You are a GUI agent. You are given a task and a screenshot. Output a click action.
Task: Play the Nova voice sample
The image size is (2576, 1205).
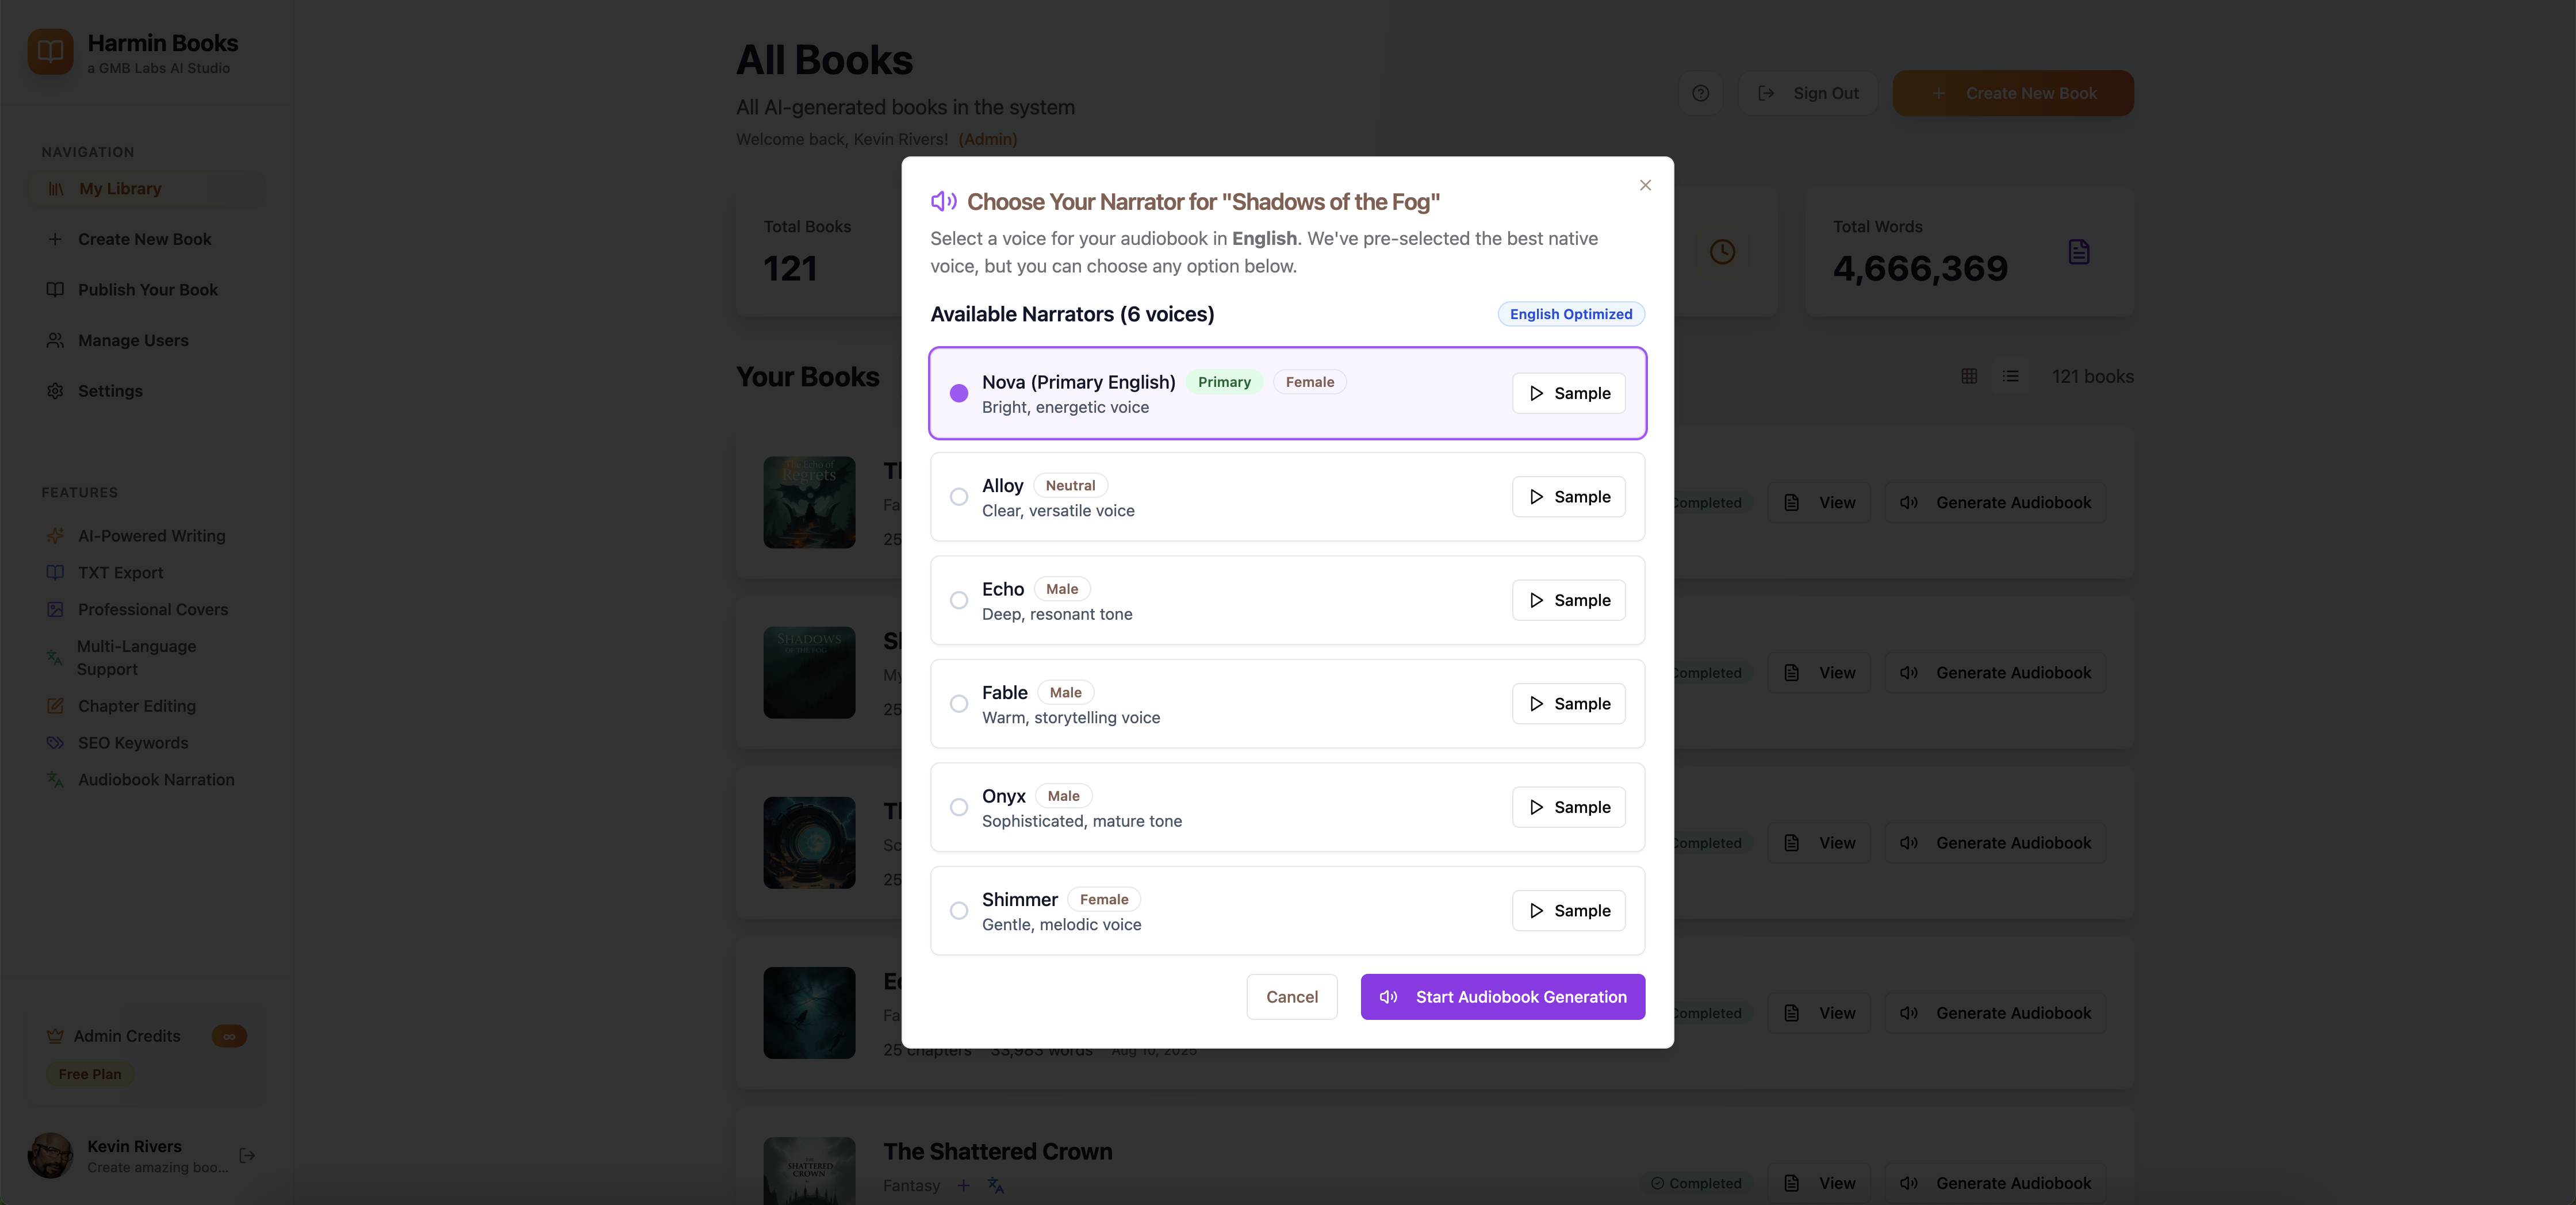[1568, 393]
